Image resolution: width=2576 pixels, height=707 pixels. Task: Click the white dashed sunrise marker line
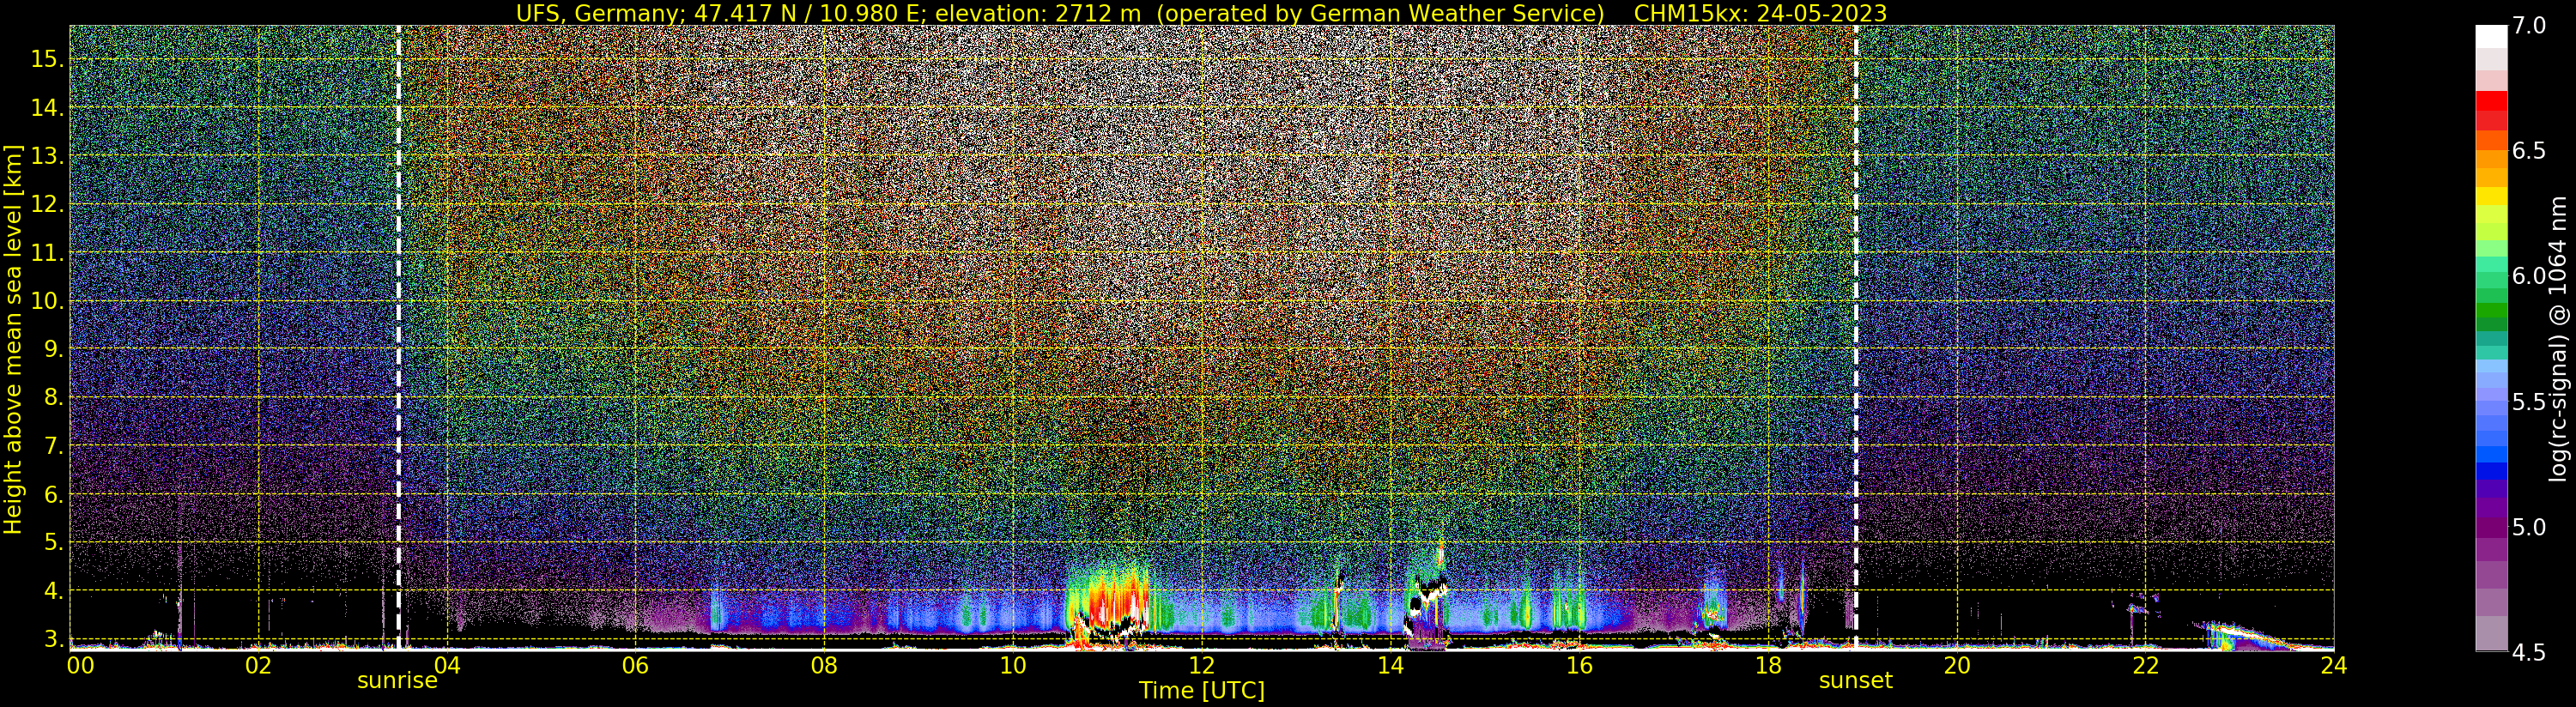[398, 338]
